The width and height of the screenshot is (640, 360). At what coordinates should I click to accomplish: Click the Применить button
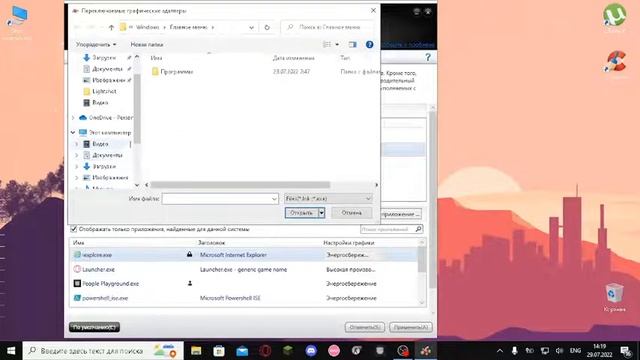tap(411, 327)
